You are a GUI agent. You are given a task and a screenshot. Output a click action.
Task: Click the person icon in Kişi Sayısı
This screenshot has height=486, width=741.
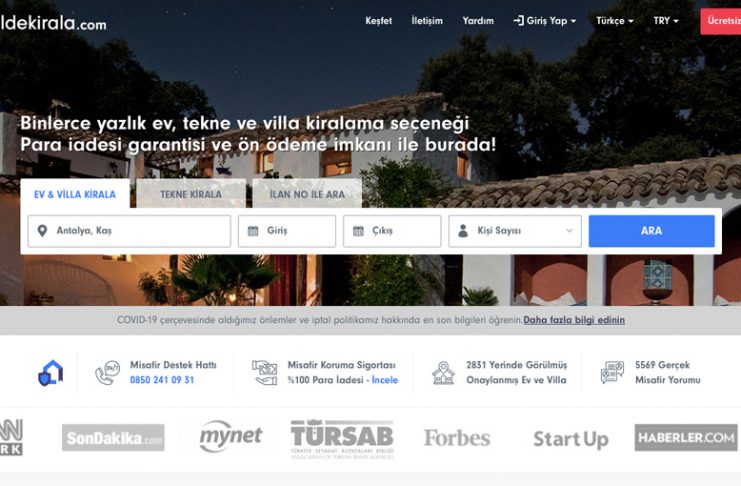pyautogui.click(x=463, y=231)
